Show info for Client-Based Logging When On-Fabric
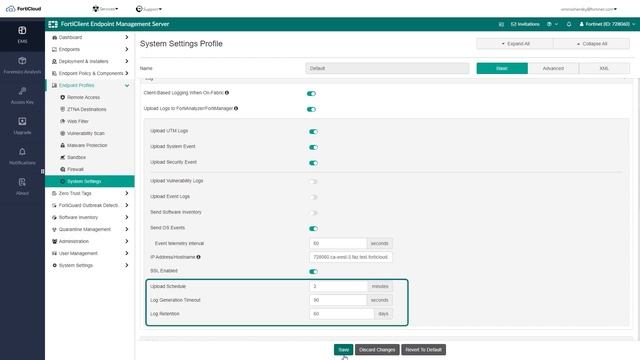 click(227, 93)
